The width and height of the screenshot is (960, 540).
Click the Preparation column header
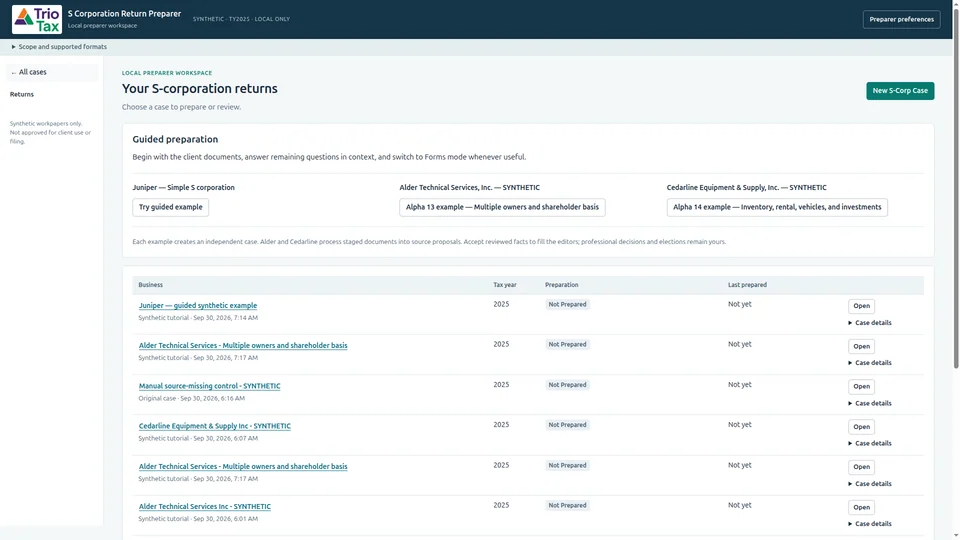[561, 285]
